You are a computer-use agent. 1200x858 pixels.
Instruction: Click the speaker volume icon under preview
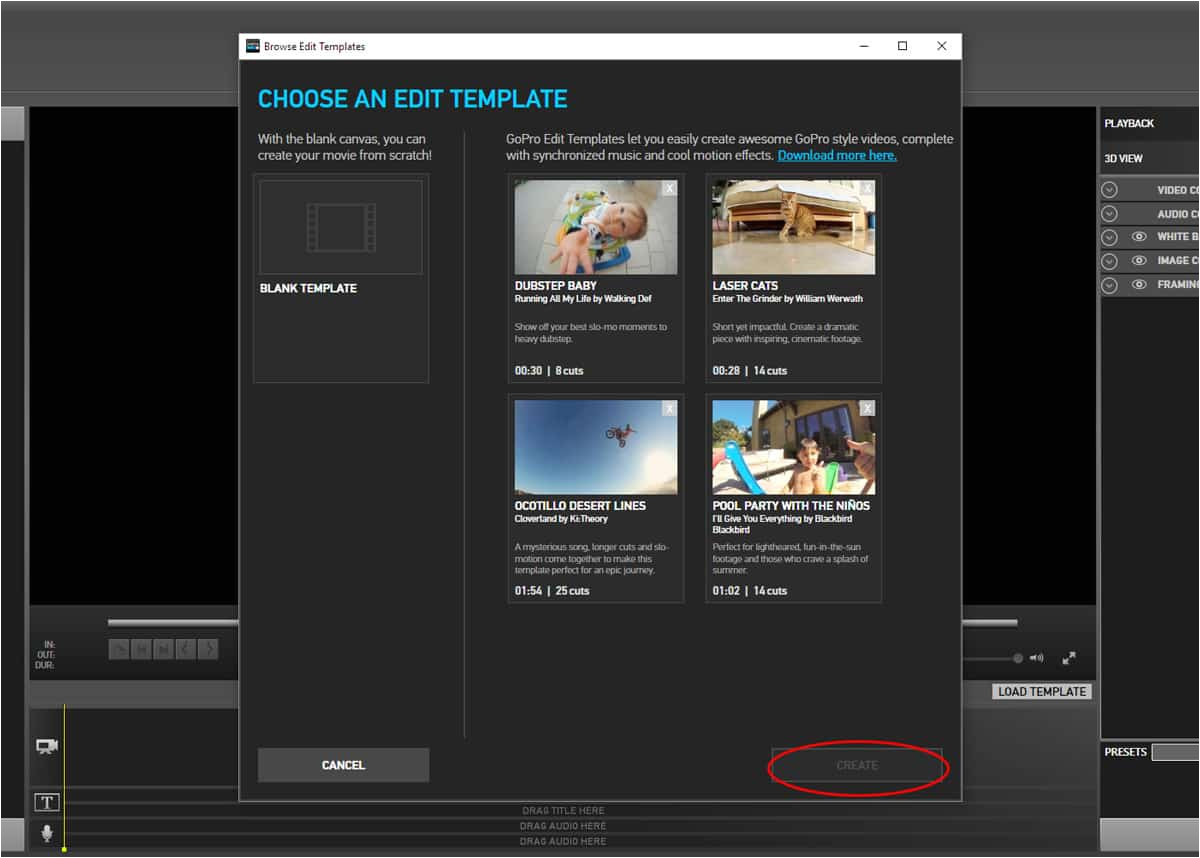pyautogui.click(x=1037, y=658)
